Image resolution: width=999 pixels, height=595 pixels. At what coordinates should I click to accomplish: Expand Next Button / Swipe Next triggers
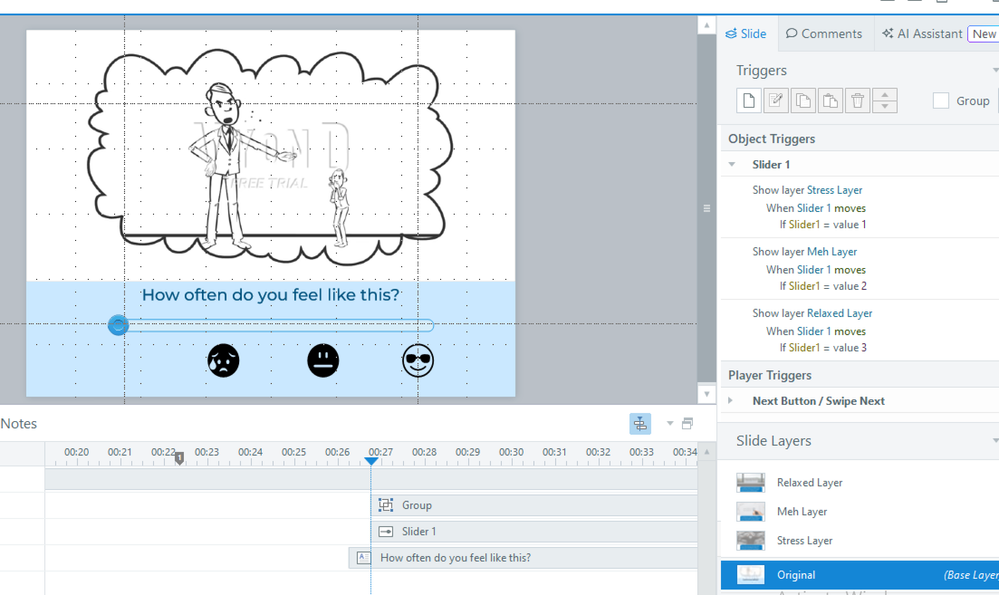coord(731,401)
